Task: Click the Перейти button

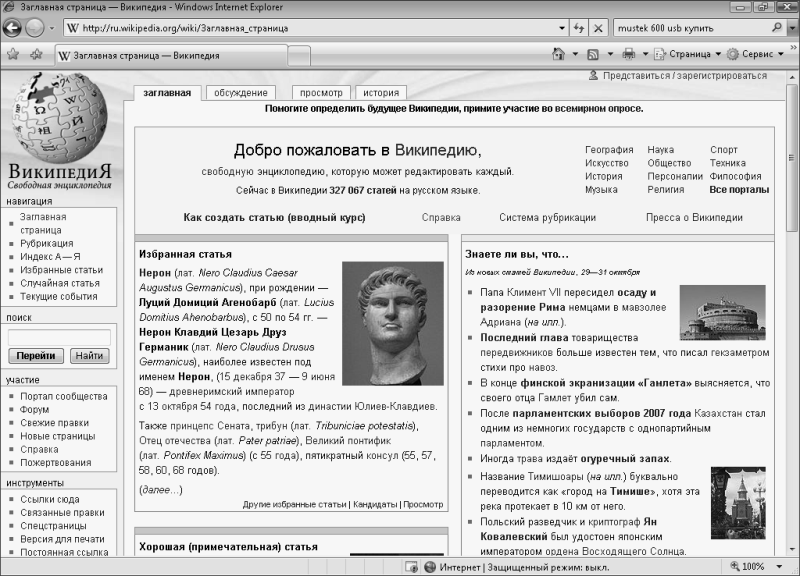Action: point(36,356)
